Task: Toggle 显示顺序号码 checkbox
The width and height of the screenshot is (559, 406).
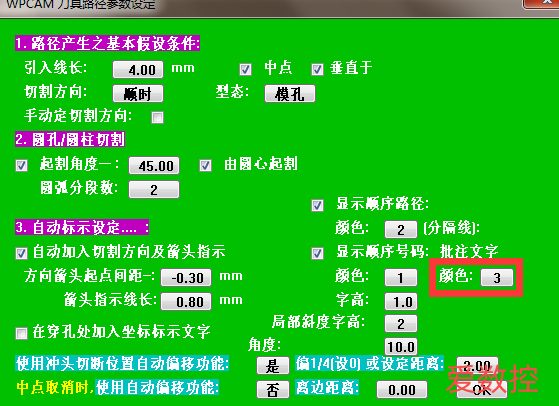Action: [317, 253]
